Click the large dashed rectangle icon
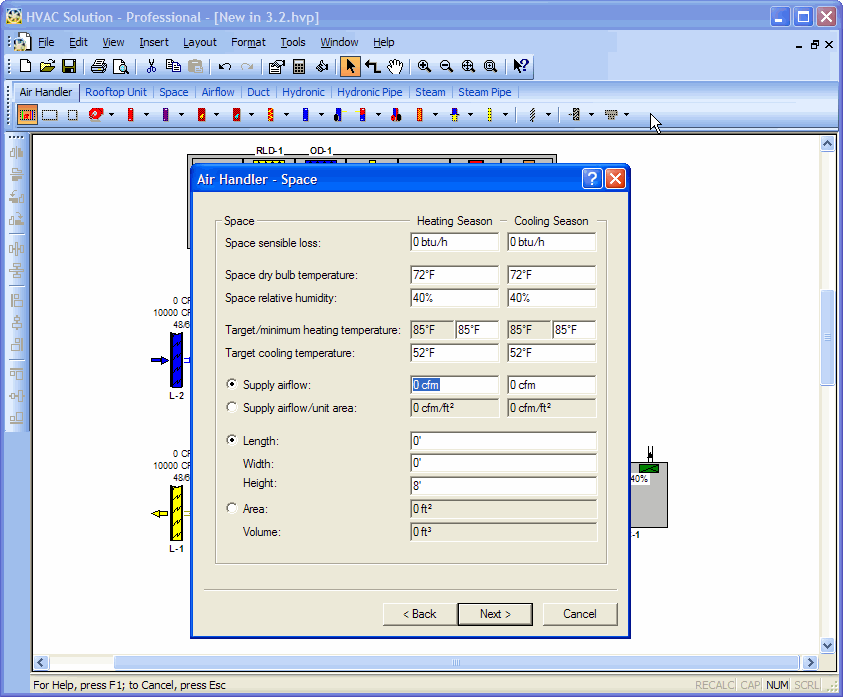This screenshot has width=843, height=697. 49,115
